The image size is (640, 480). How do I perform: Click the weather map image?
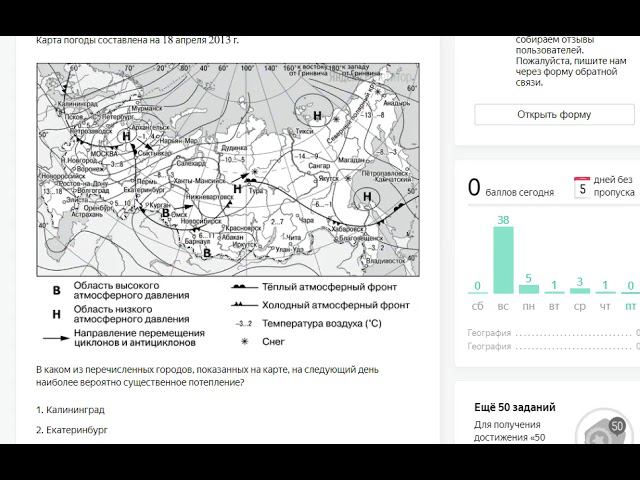pos(228,170)
